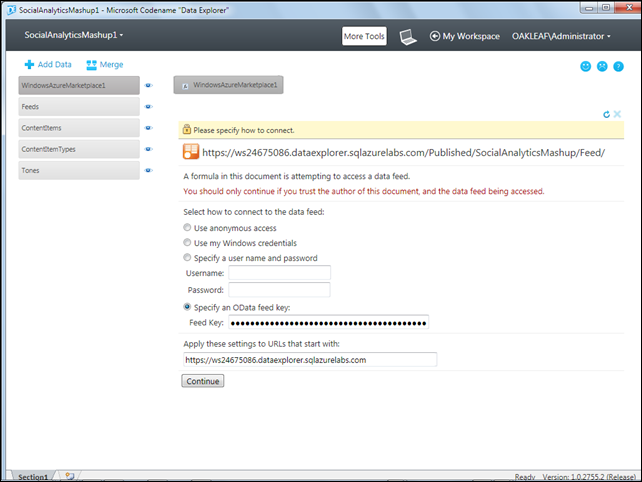
Task: Click the version number in status bar
Action: click(589, 477)
